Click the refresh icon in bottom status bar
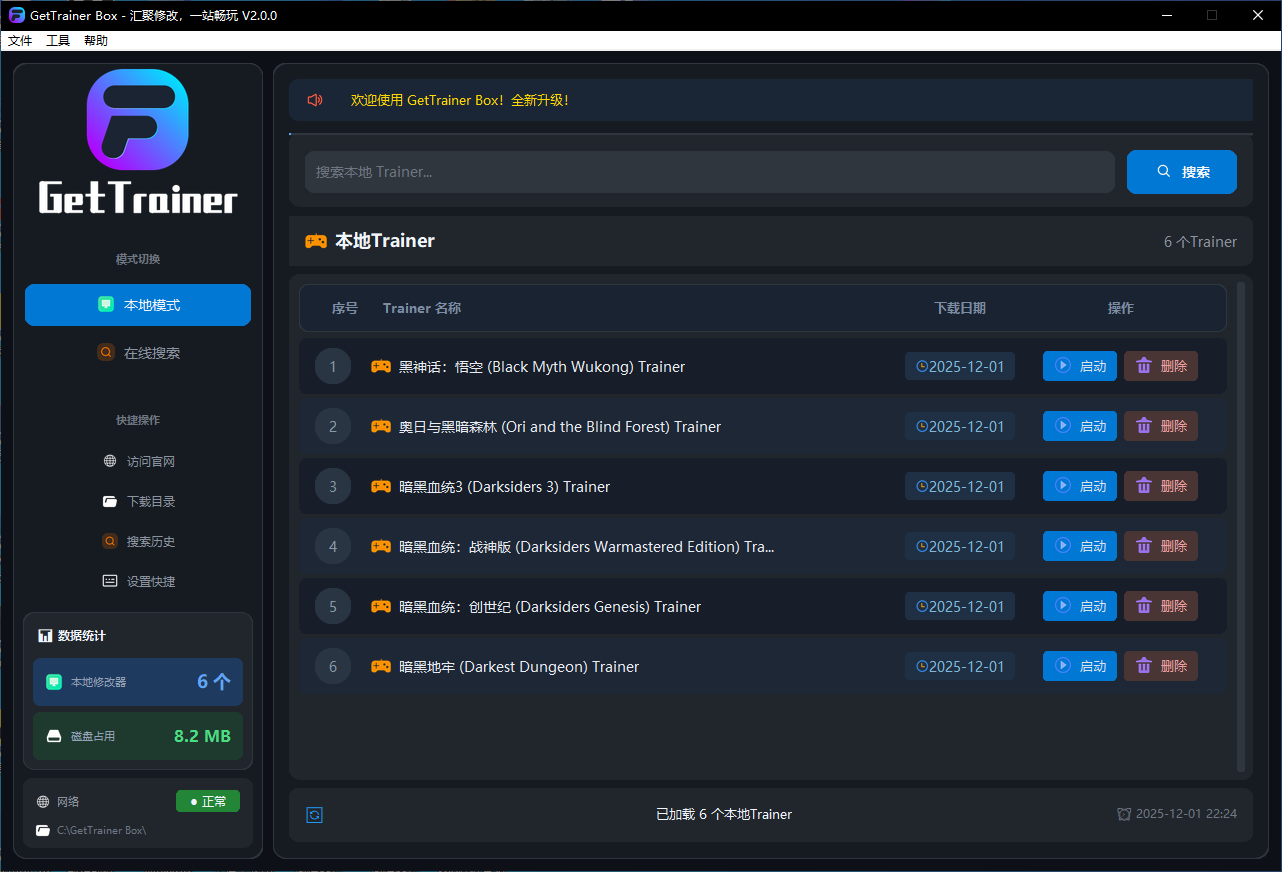 [x=314, y=815]
